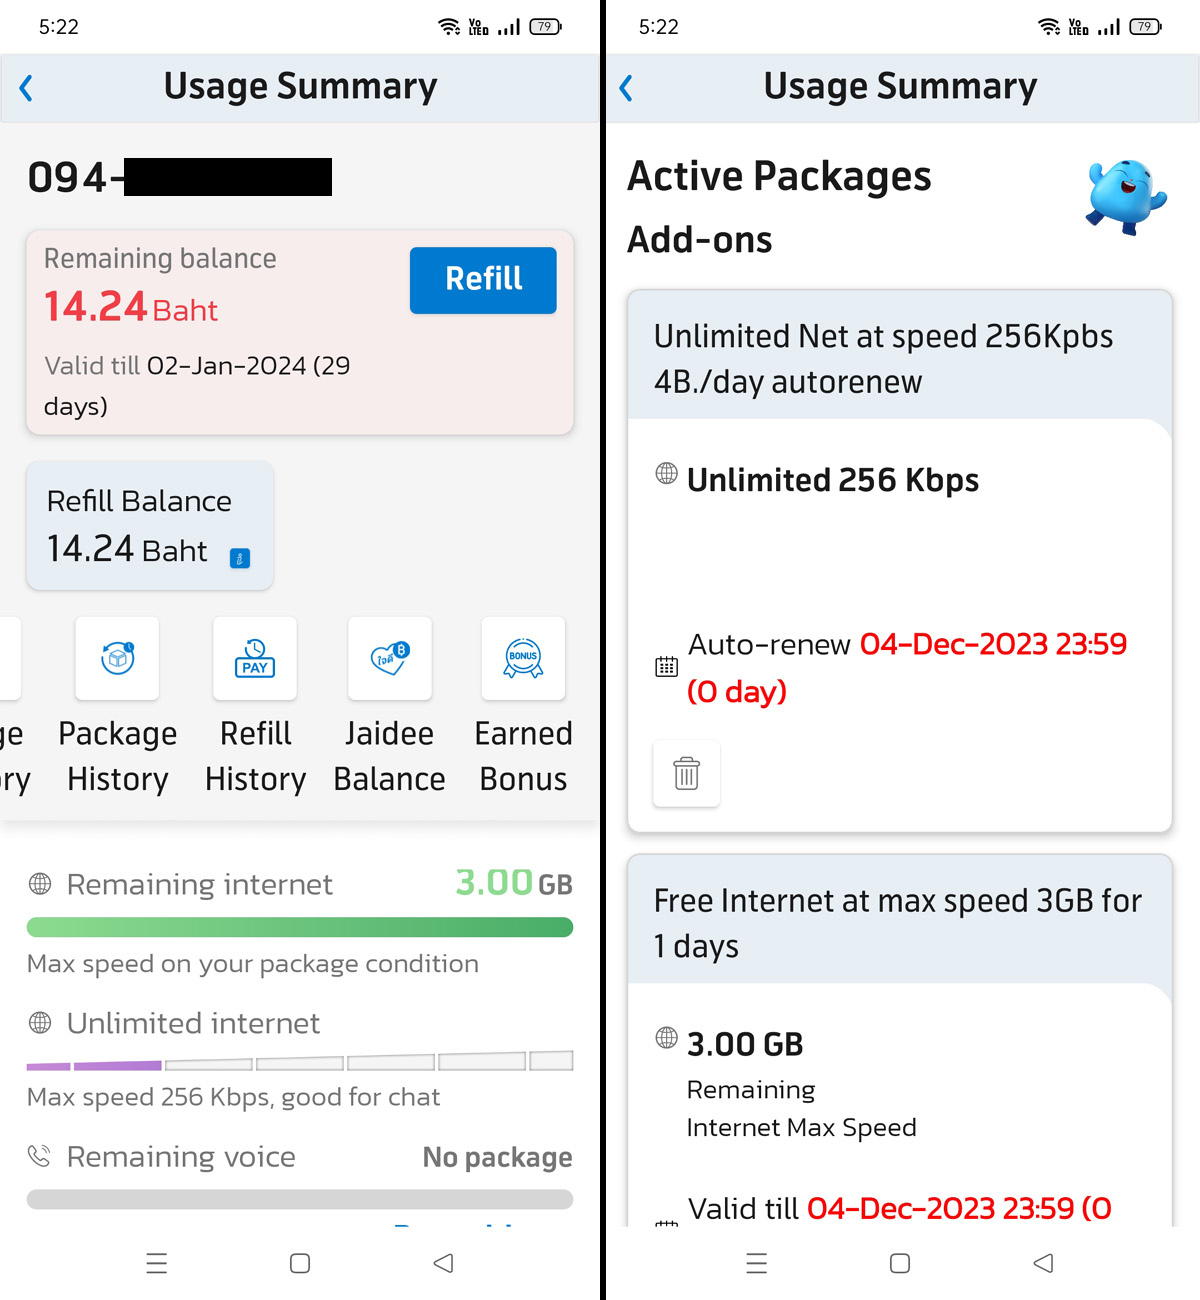Open Package History icon
This screenshot has height=1300, width=1200.
tap(117, 658)
